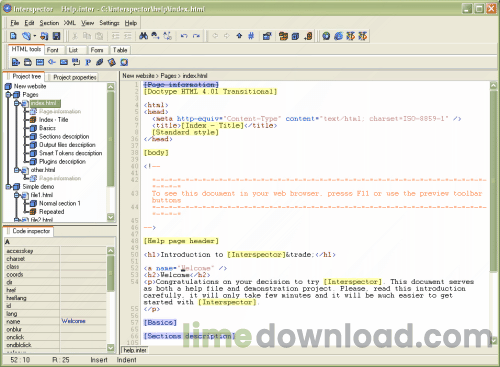Image resolution: width=500 pixels, height=367 pixels.
Task: Click the binoculars Find icon
Action: 144,36
